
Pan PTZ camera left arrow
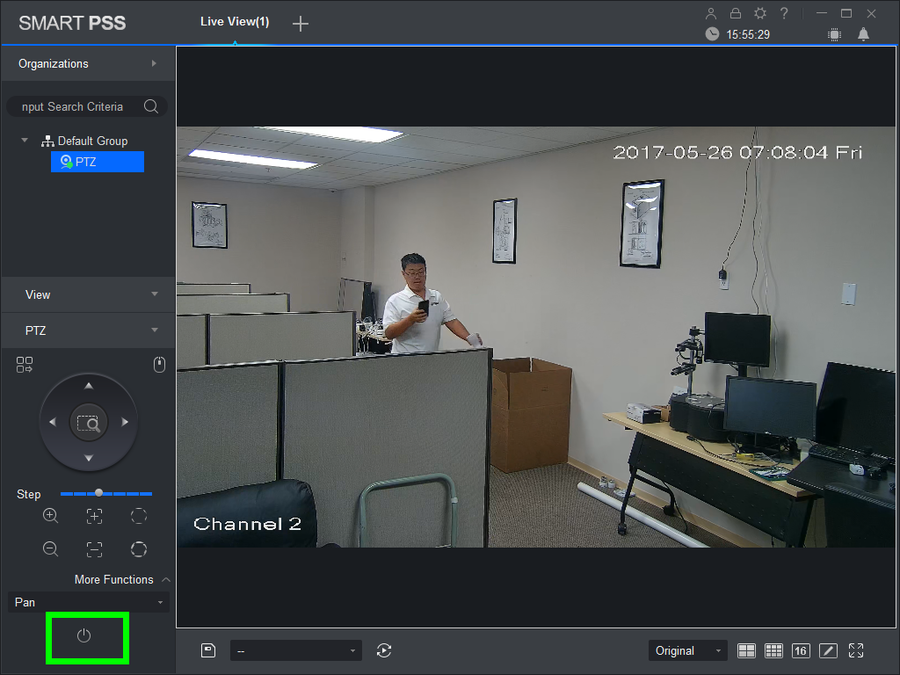coord(53,422)
